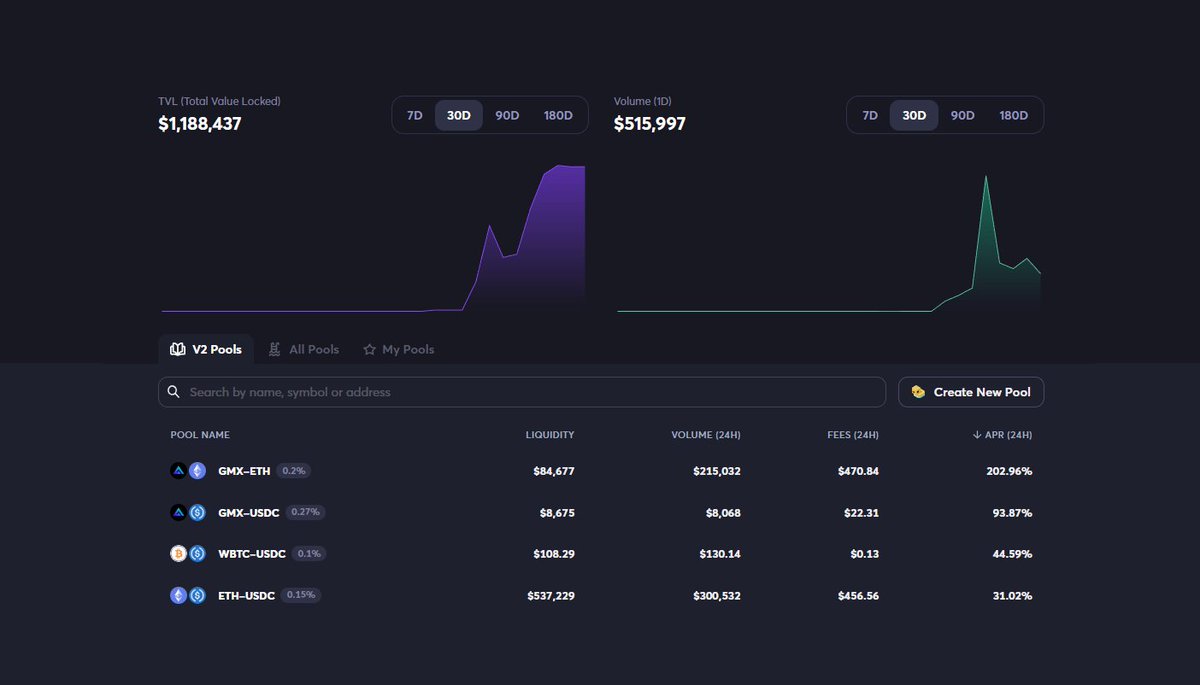Switch to the My Pools tab
The height and width of the screenshot is (685, 1200).
pyautogui.click(x=398, y=349)
